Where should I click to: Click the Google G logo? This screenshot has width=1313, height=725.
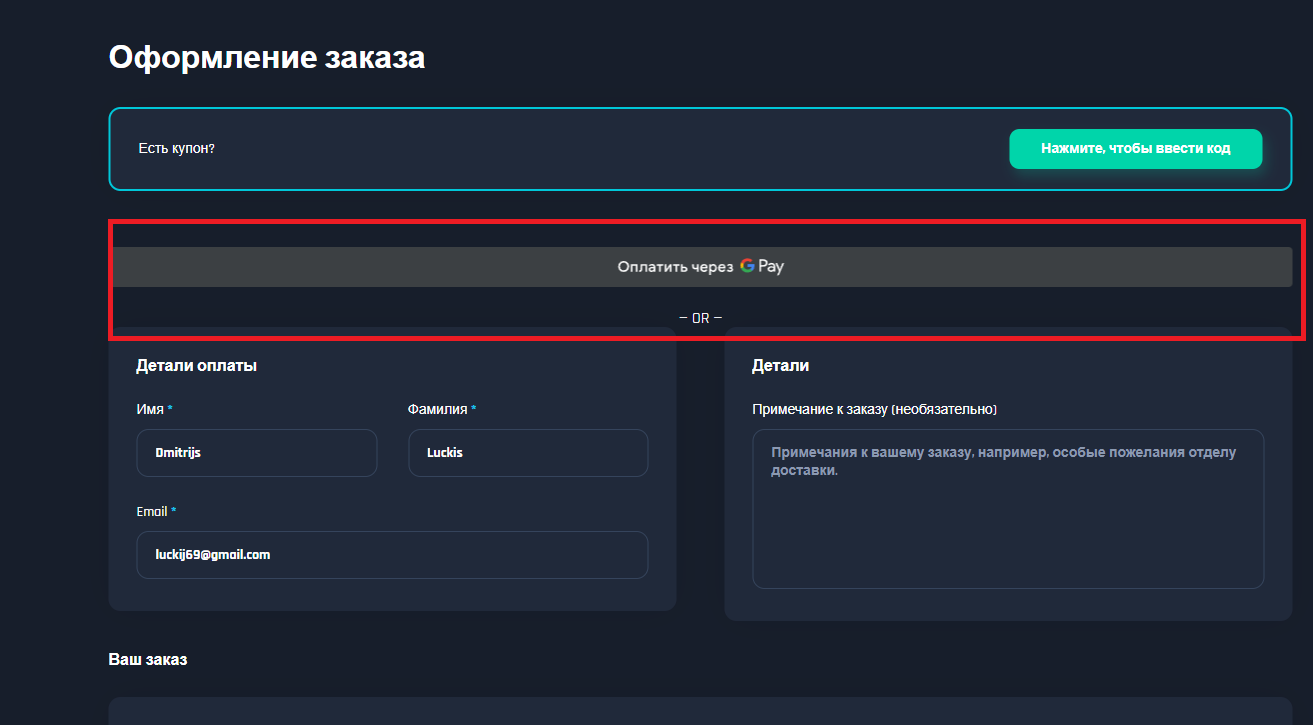point(746,266)
